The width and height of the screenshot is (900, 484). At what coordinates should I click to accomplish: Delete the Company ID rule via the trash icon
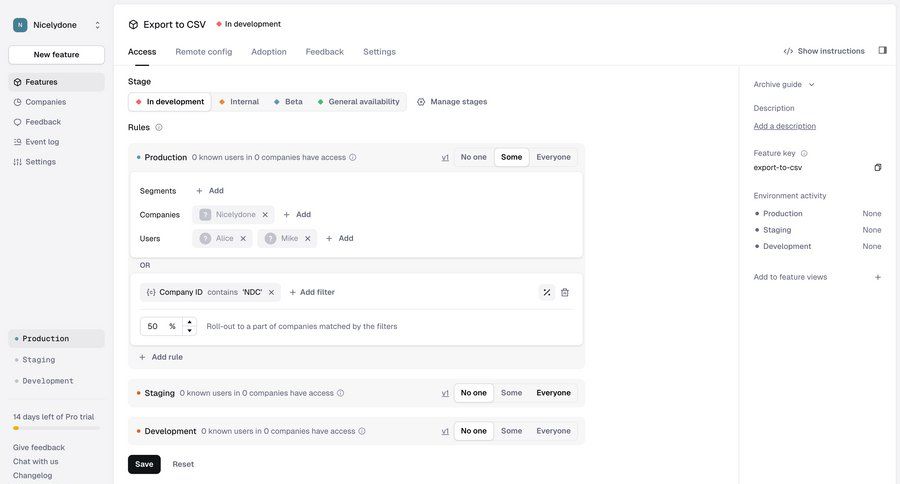565,293
